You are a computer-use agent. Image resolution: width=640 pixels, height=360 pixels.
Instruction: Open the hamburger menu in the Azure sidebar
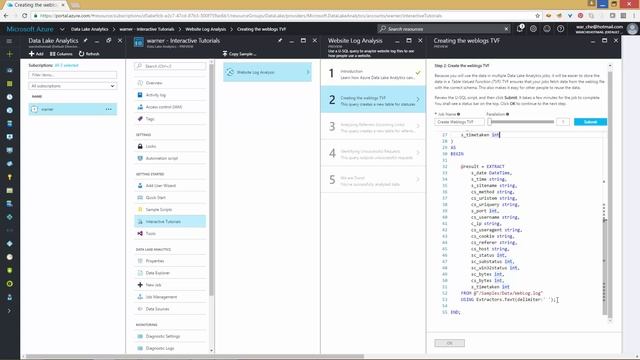point(9,41)
